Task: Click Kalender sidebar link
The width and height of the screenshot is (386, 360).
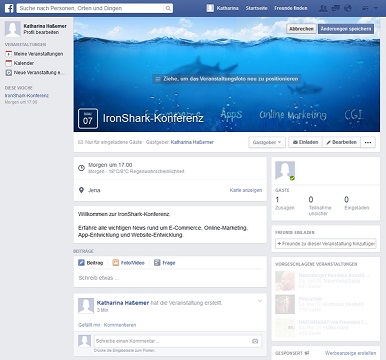Action: pyautogui.click(x=24, y=63)
